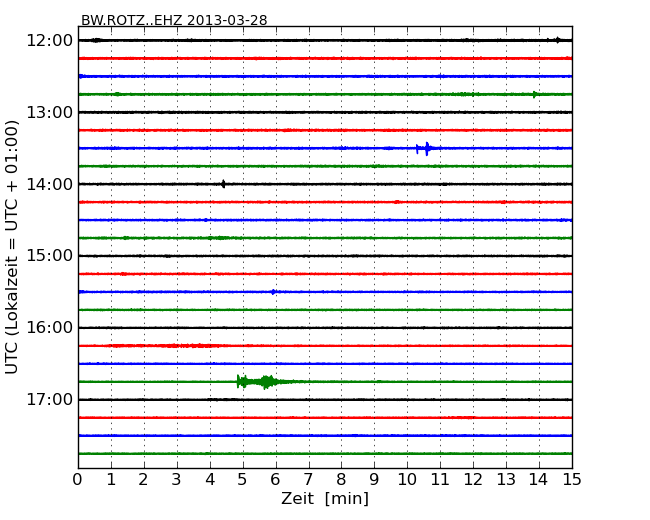Click the 6 minute tick label
Viewport: 650px width, 520px height.
276,480
